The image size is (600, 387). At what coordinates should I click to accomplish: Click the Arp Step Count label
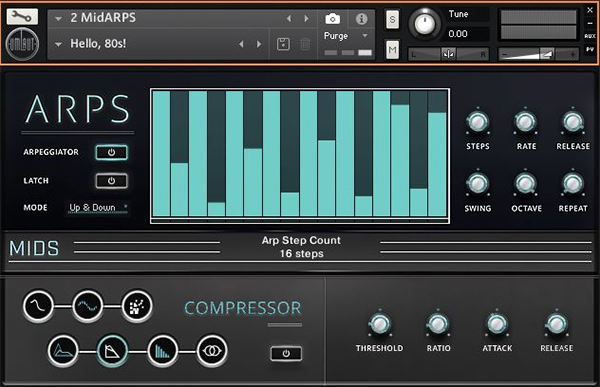[x=301, y=240]
